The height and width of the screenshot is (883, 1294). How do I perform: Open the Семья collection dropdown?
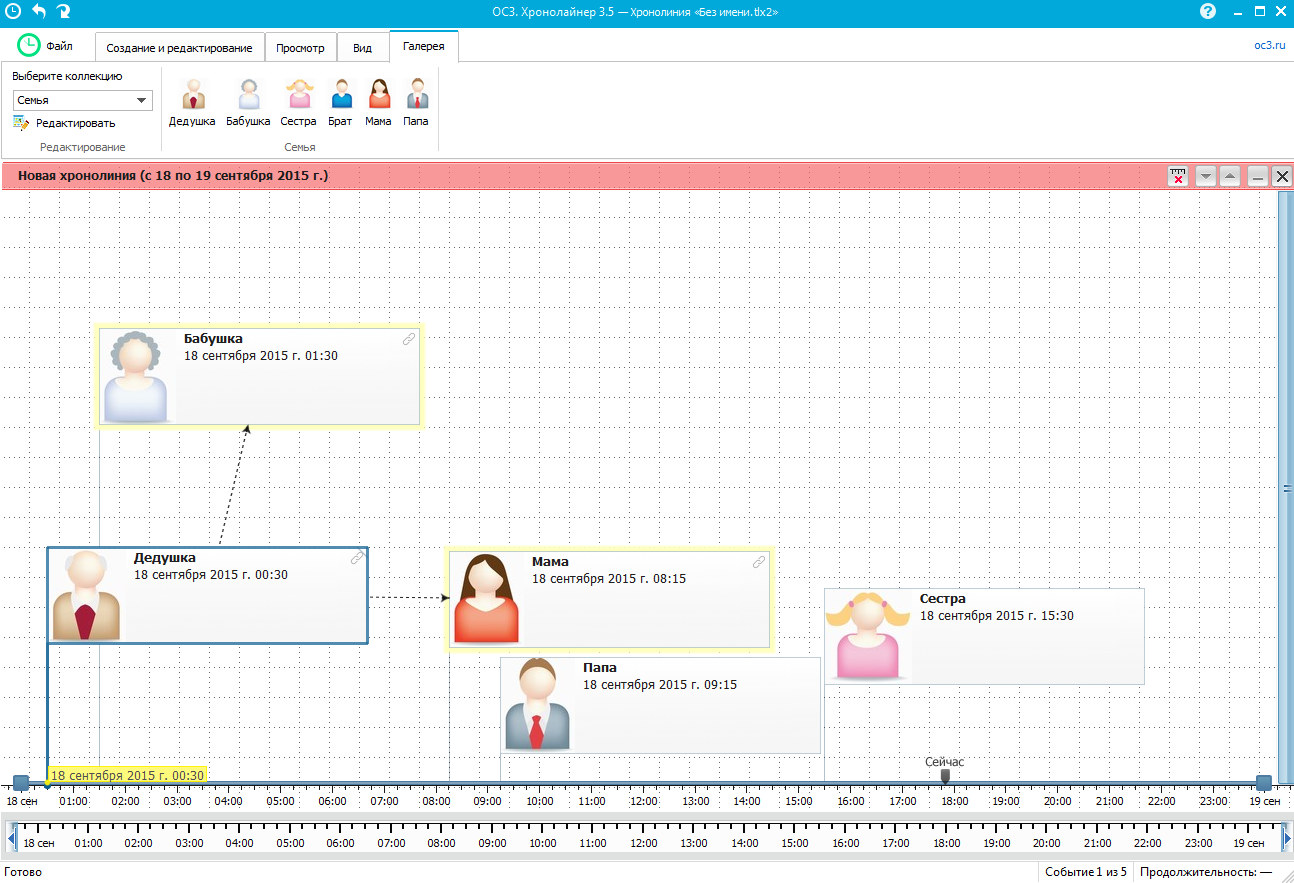82,100
